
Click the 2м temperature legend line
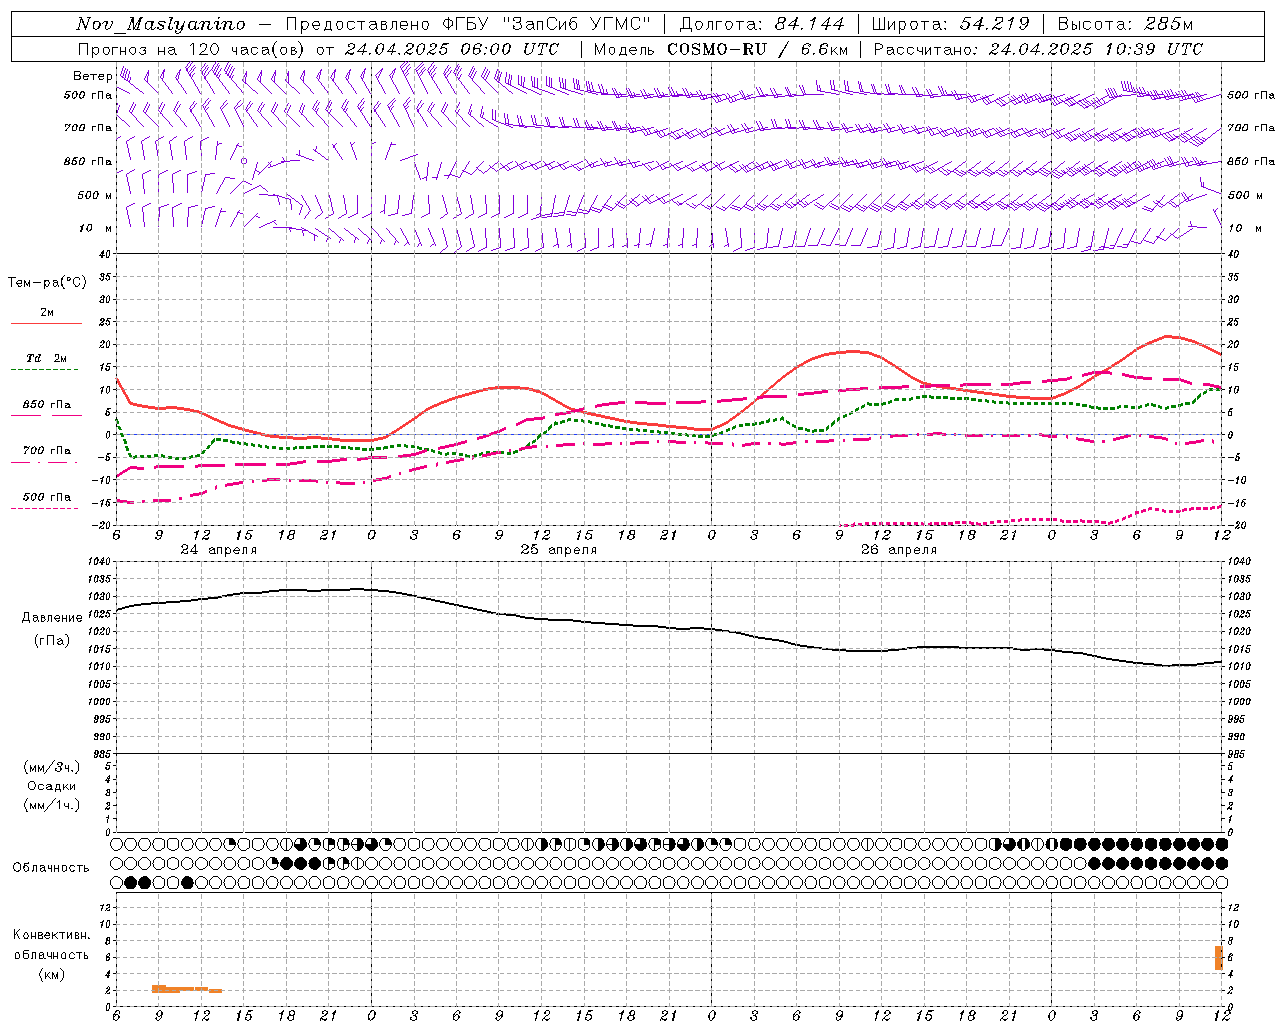[x=46, y=323]
